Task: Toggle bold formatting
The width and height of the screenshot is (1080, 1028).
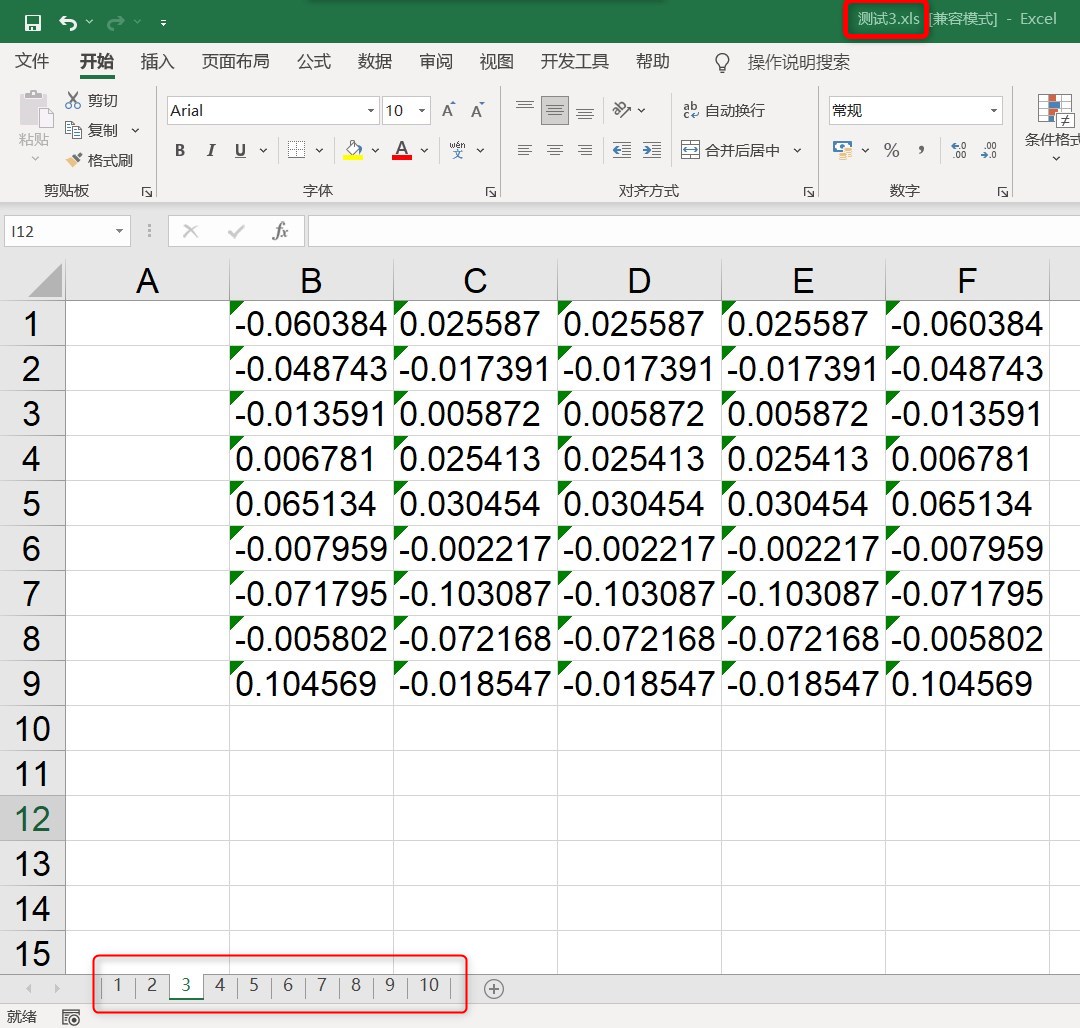Action: click(180, 150)
